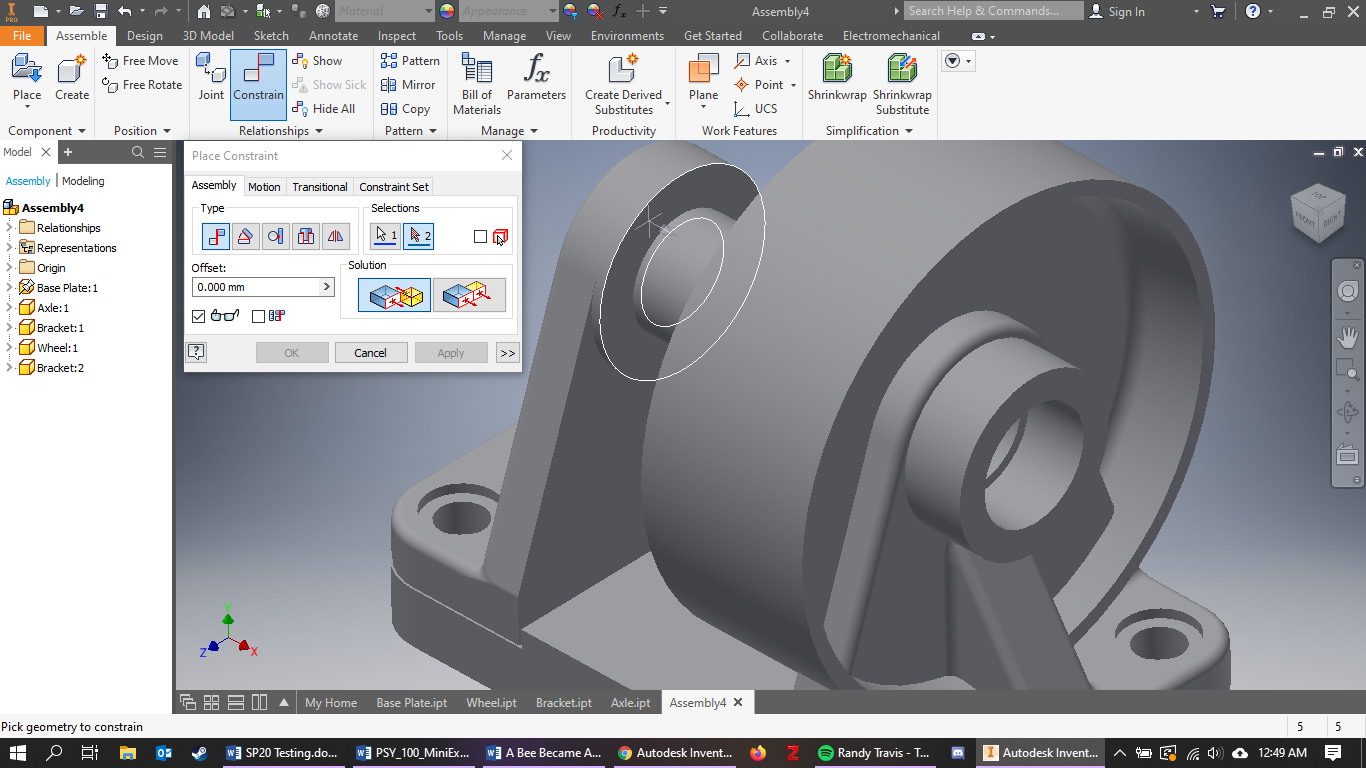1366x768 pixels.
Task: Select the Mate constraint type
Action: pyautogui.click(x=216, y=236)
